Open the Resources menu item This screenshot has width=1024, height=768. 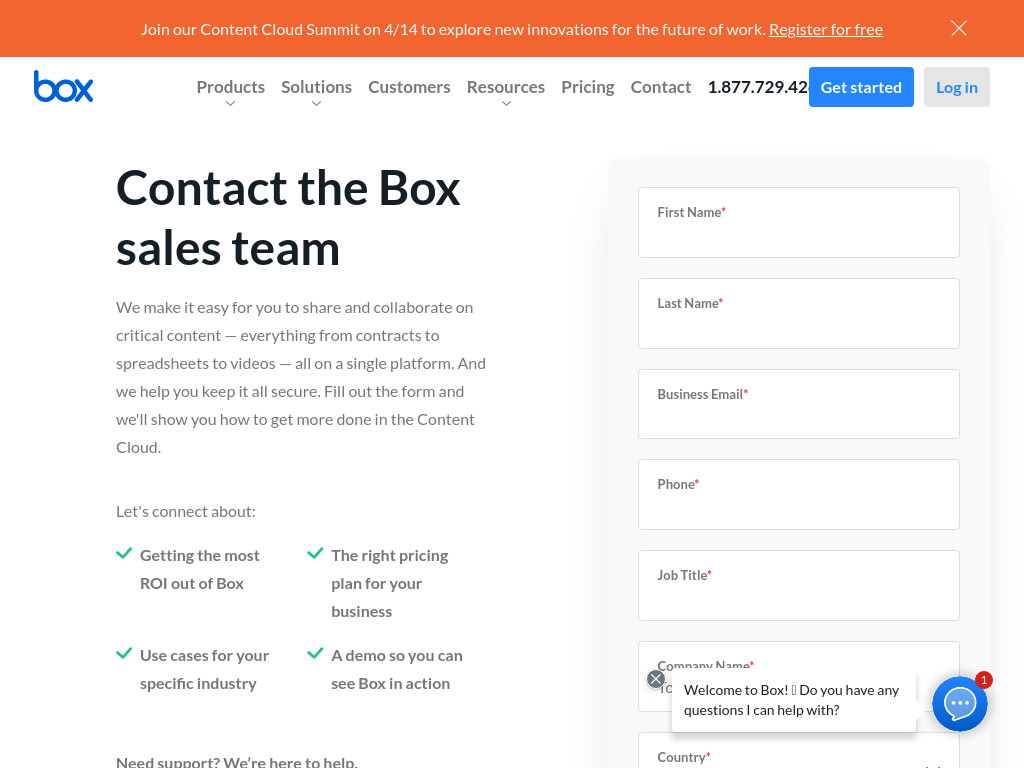click(x=505, y=87)
